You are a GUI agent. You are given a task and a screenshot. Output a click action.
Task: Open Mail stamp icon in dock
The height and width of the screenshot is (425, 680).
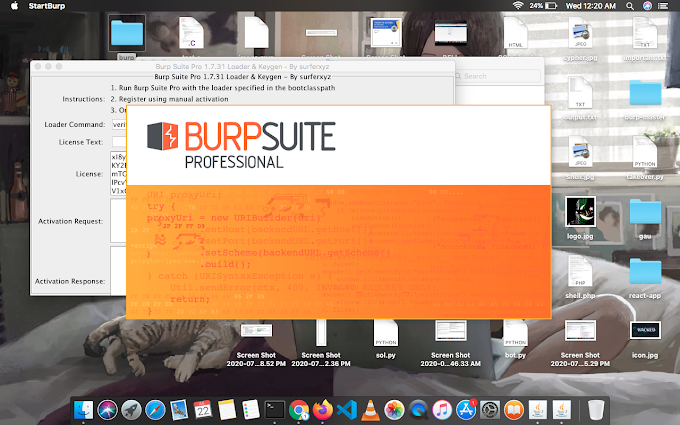(179, 410)
